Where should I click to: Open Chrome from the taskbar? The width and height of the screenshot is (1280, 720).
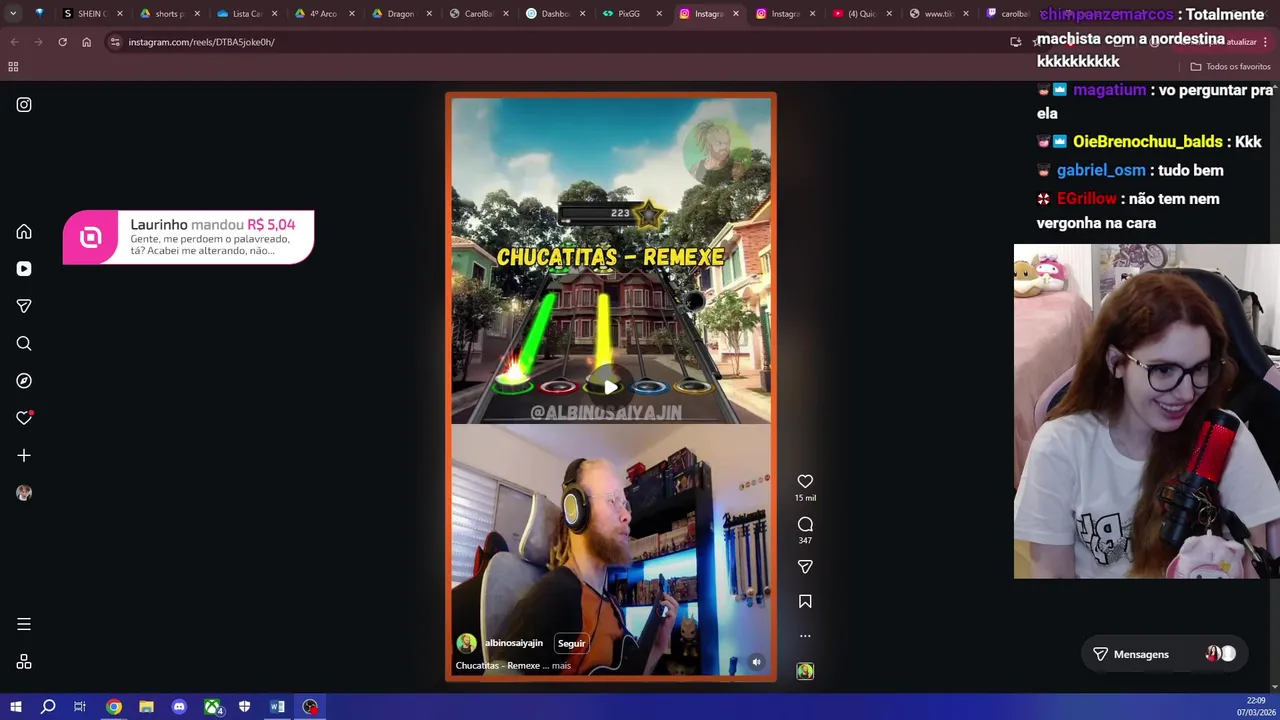[x=114, y=707]
